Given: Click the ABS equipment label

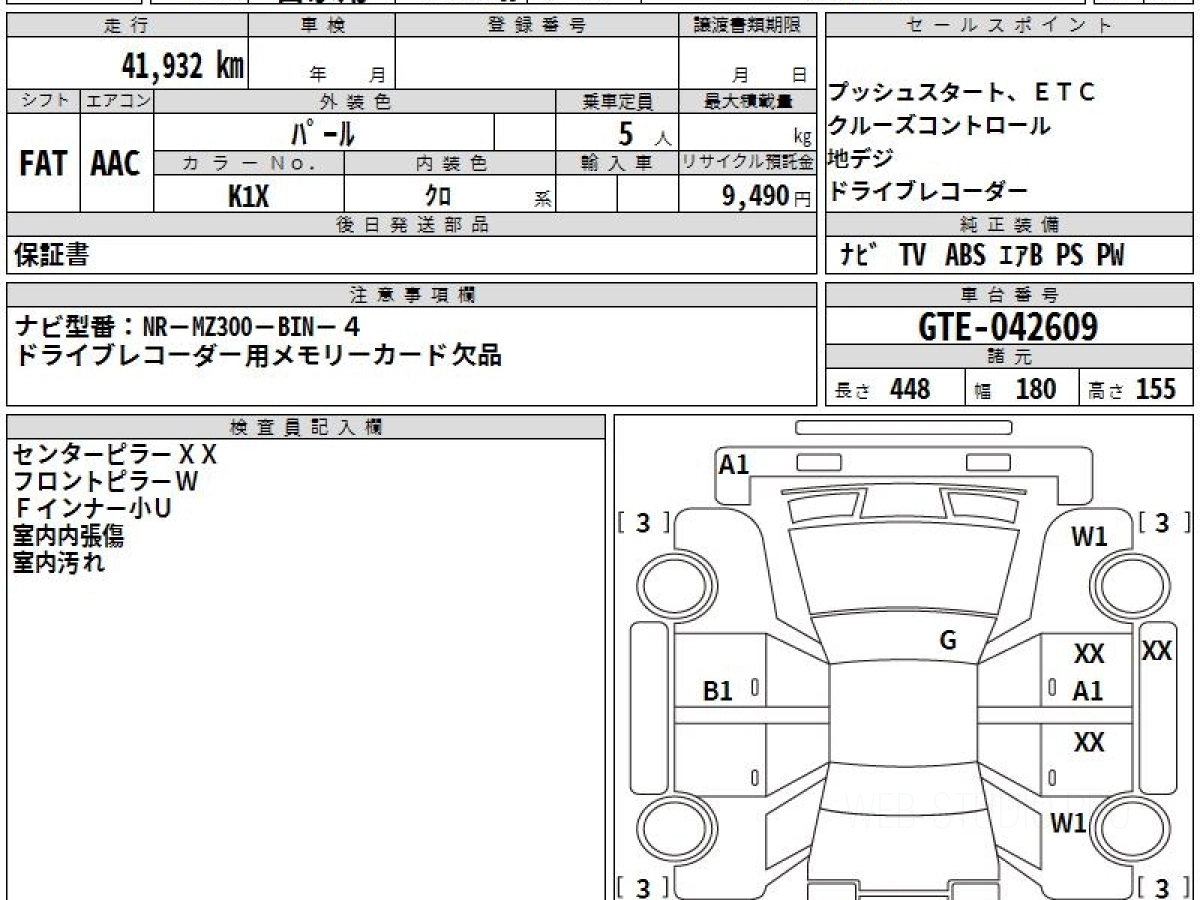Looking at the screenshot, I should click(x=964, y=256).
